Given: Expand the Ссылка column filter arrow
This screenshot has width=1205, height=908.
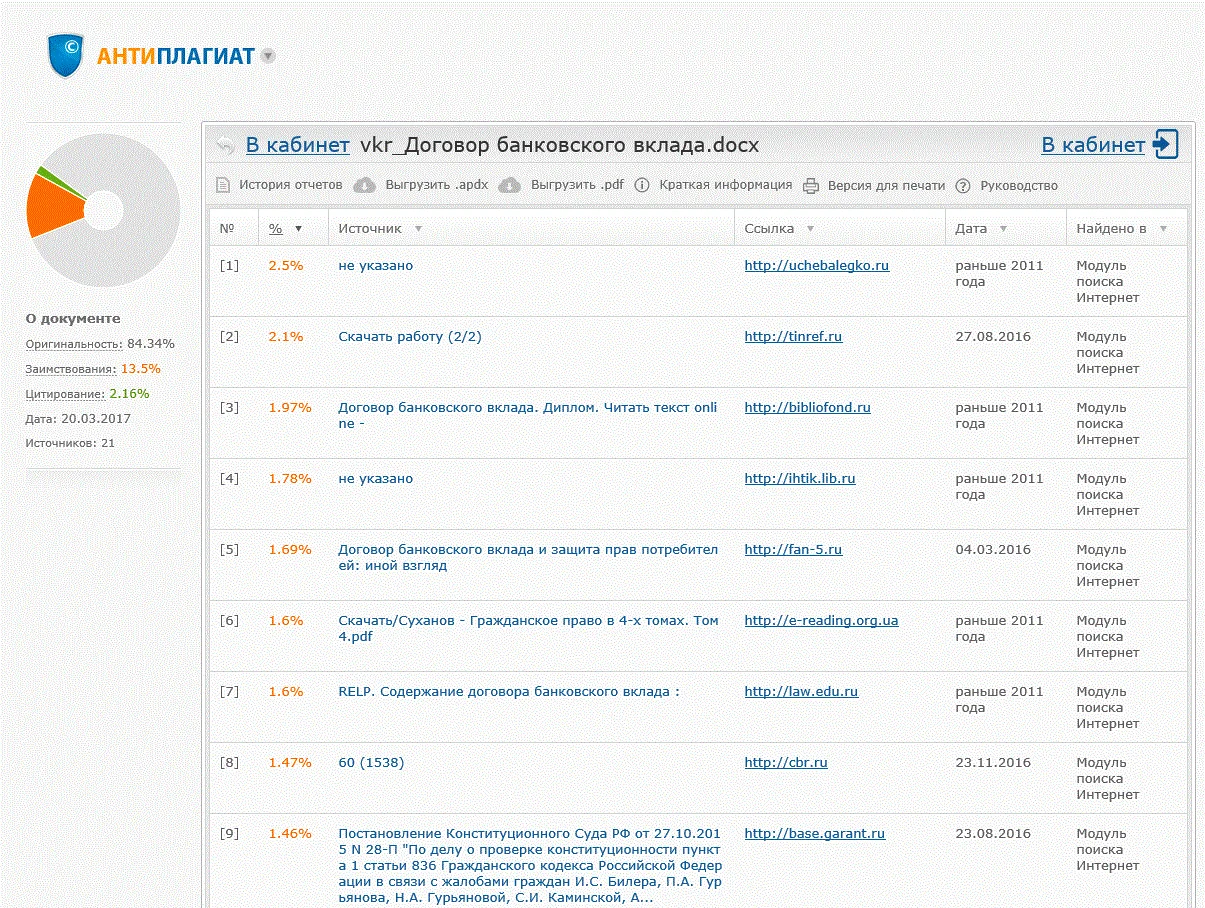Looking at the screenshot, I should pyautogui.click(x=810, y=229).
